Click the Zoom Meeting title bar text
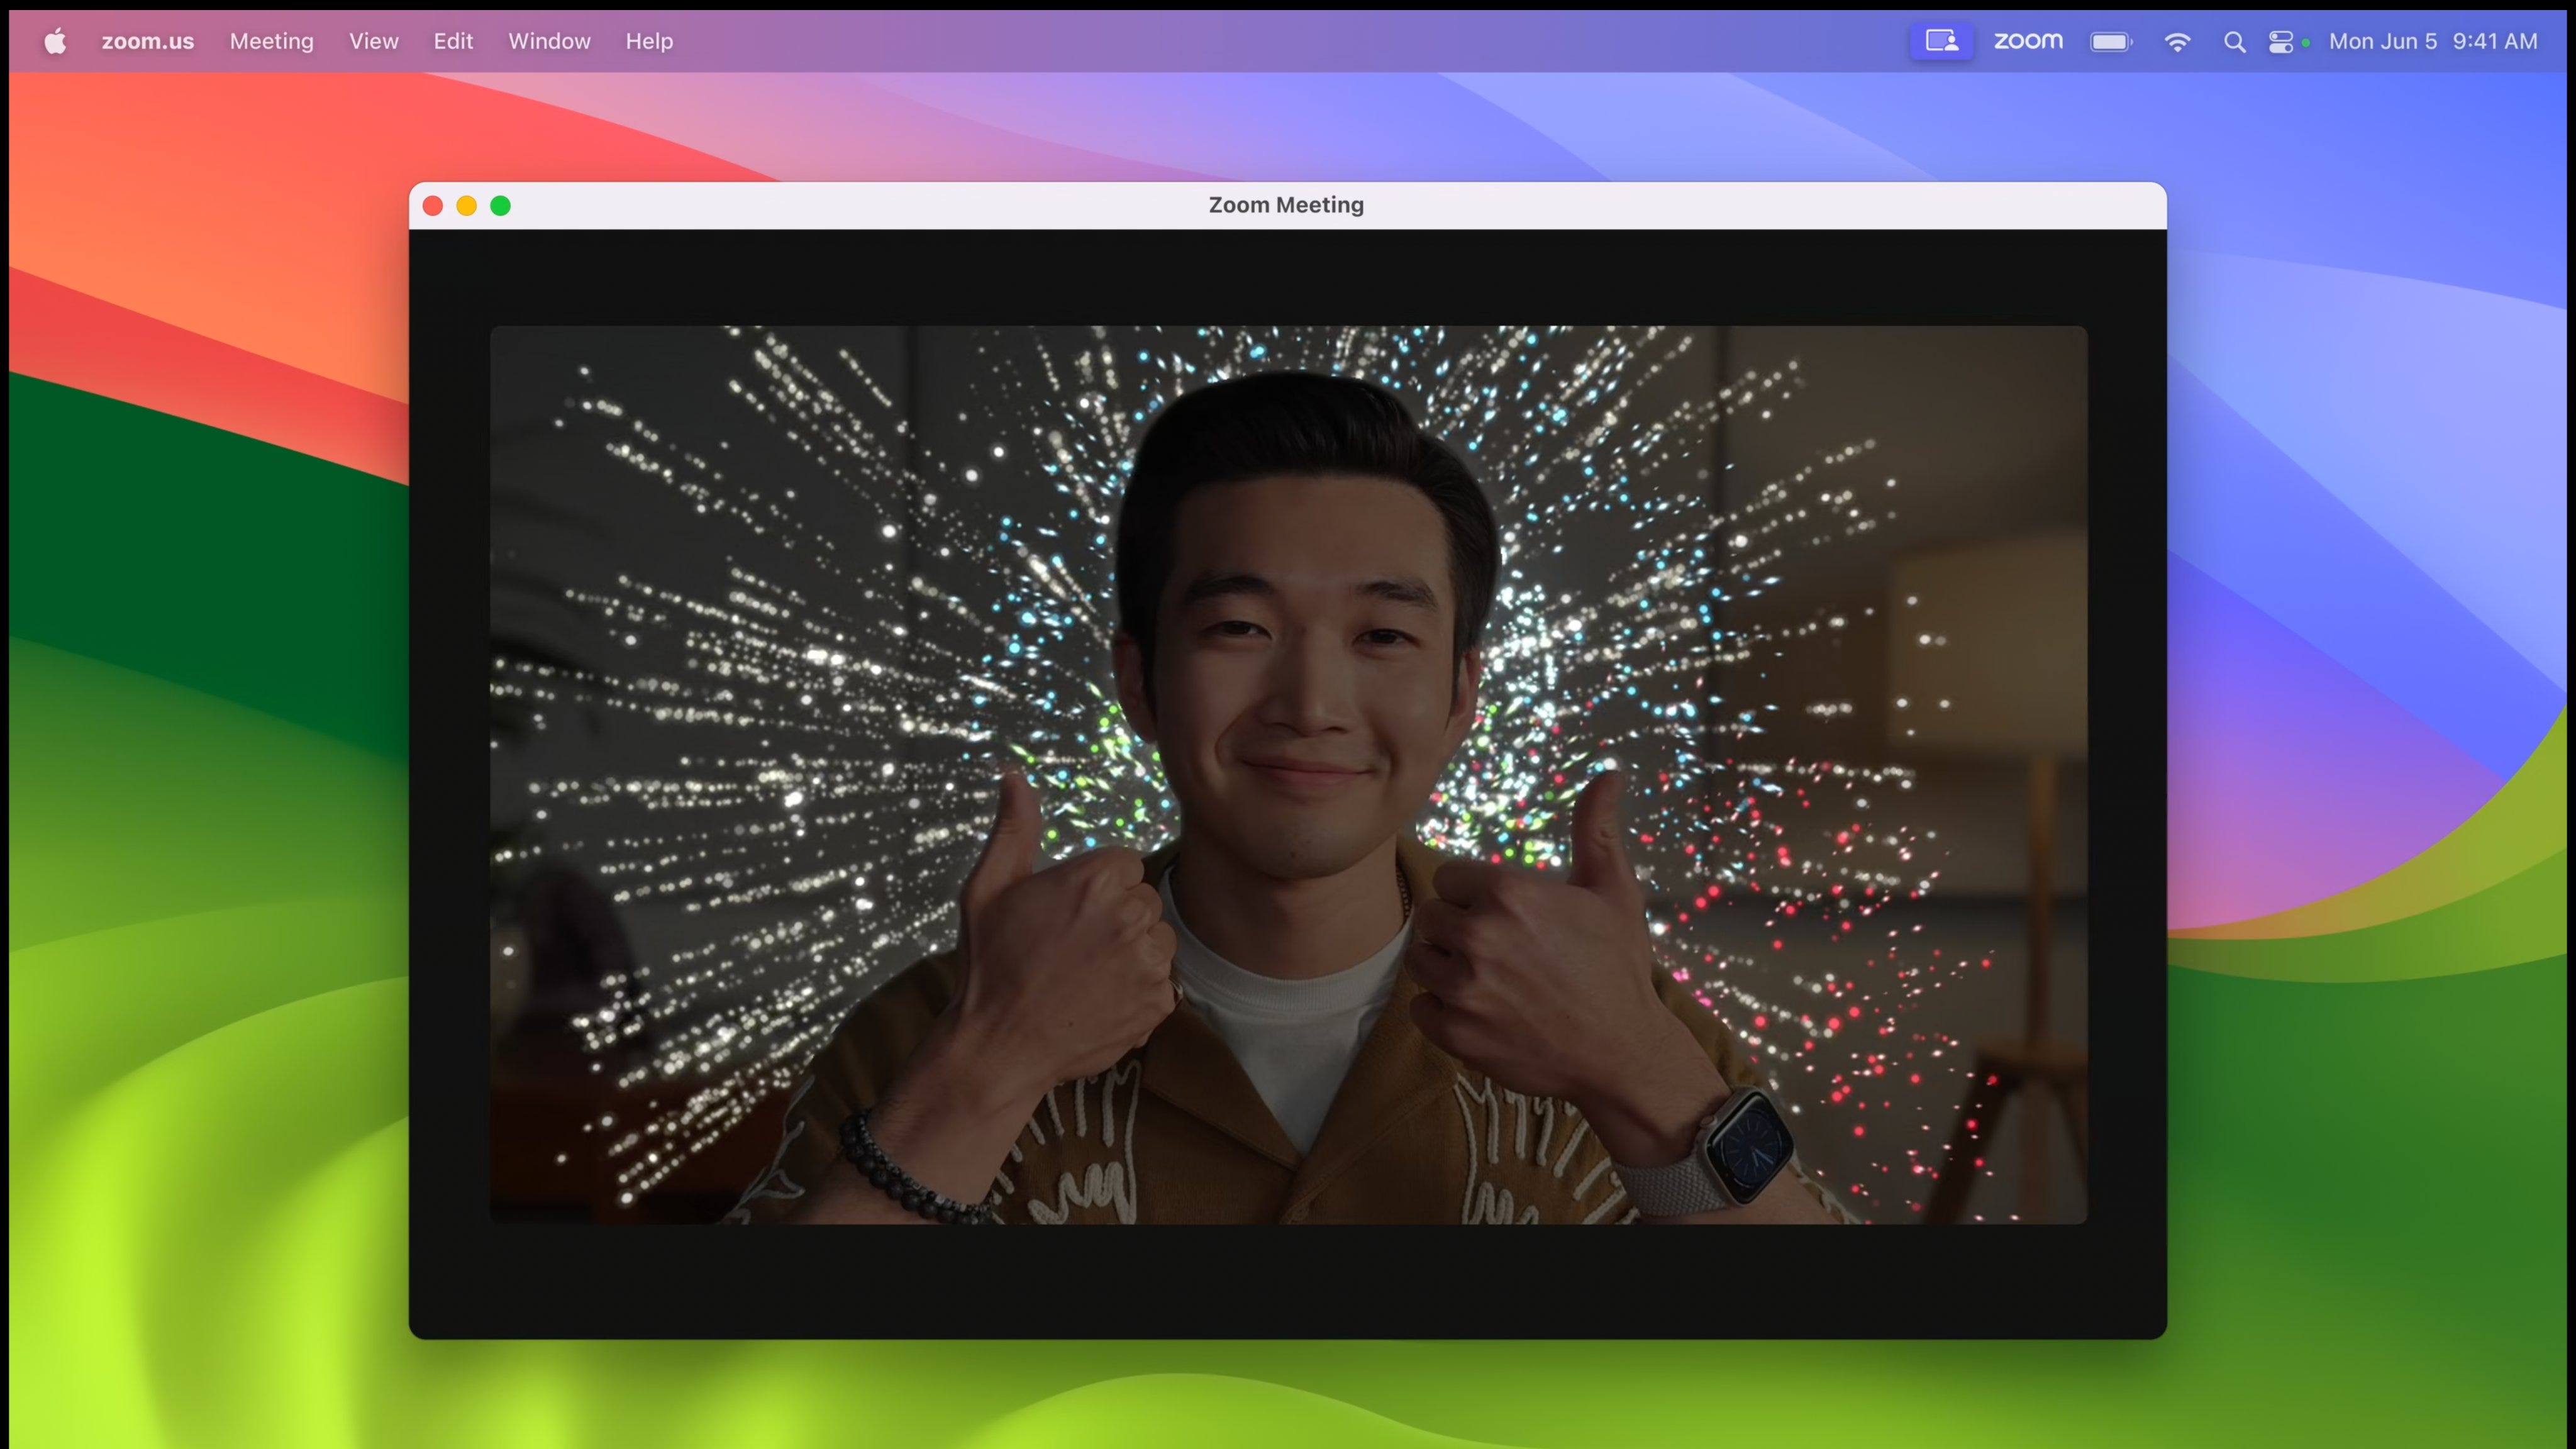The width and height of the screenshot is (2576, 1449). 1285,205
